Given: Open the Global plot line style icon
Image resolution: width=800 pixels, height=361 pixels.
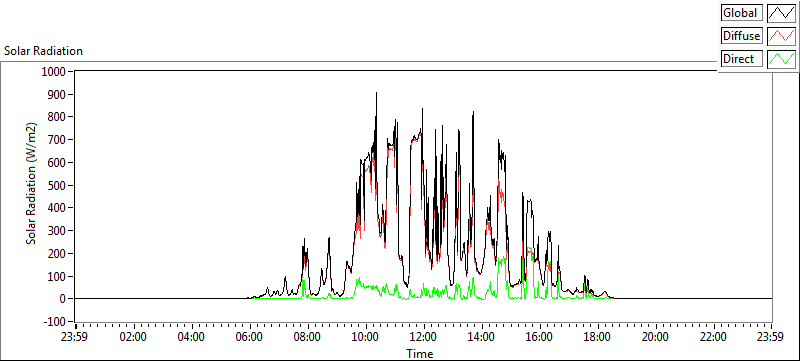Looking at the screenshot, I should (782, 13).
